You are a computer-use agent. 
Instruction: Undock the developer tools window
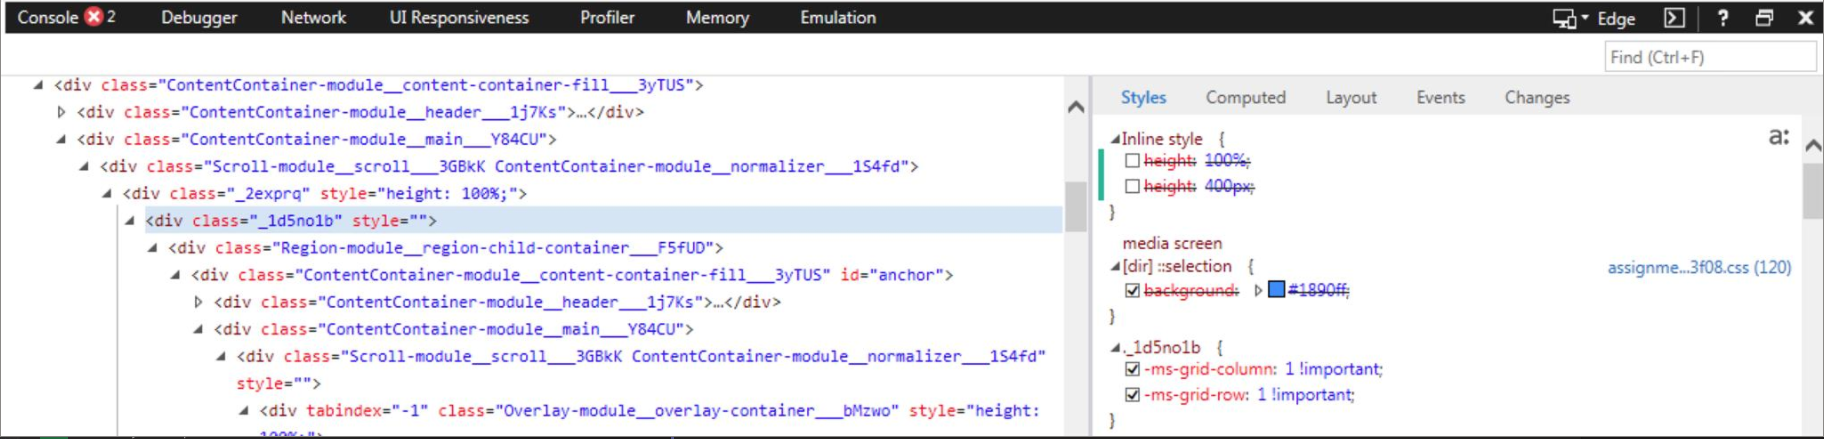(x=1764, y=18)
